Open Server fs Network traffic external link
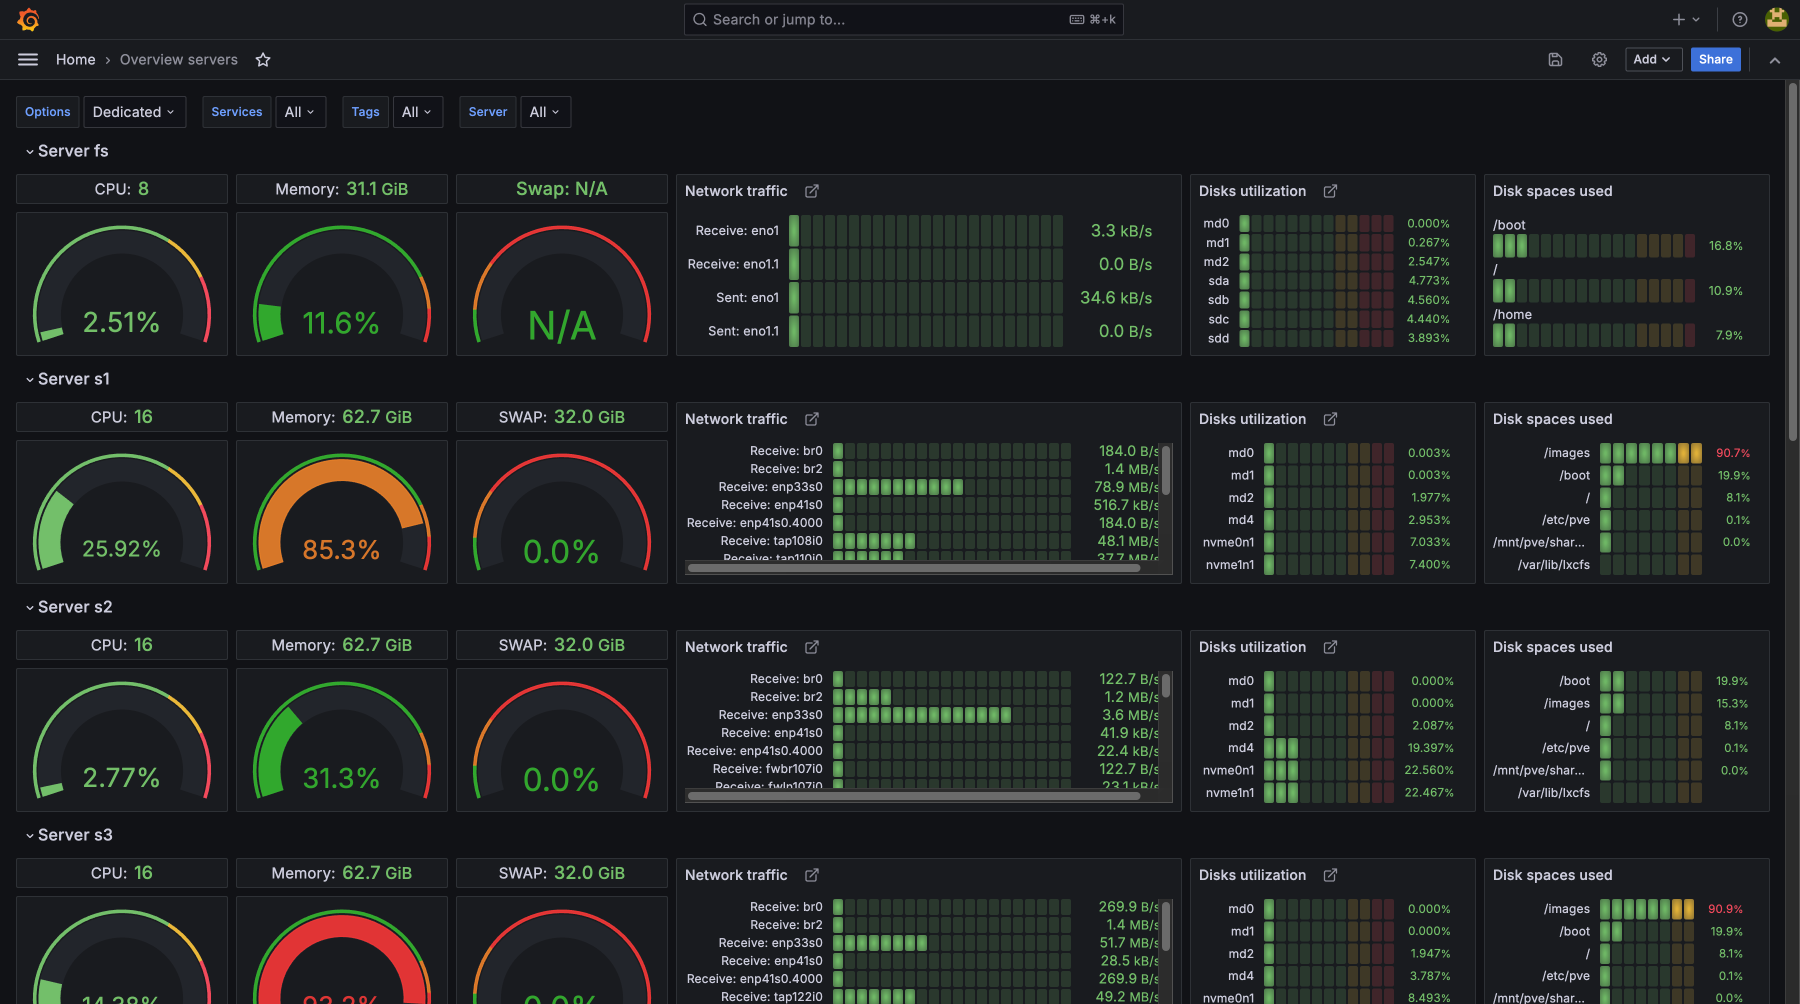 812,191
